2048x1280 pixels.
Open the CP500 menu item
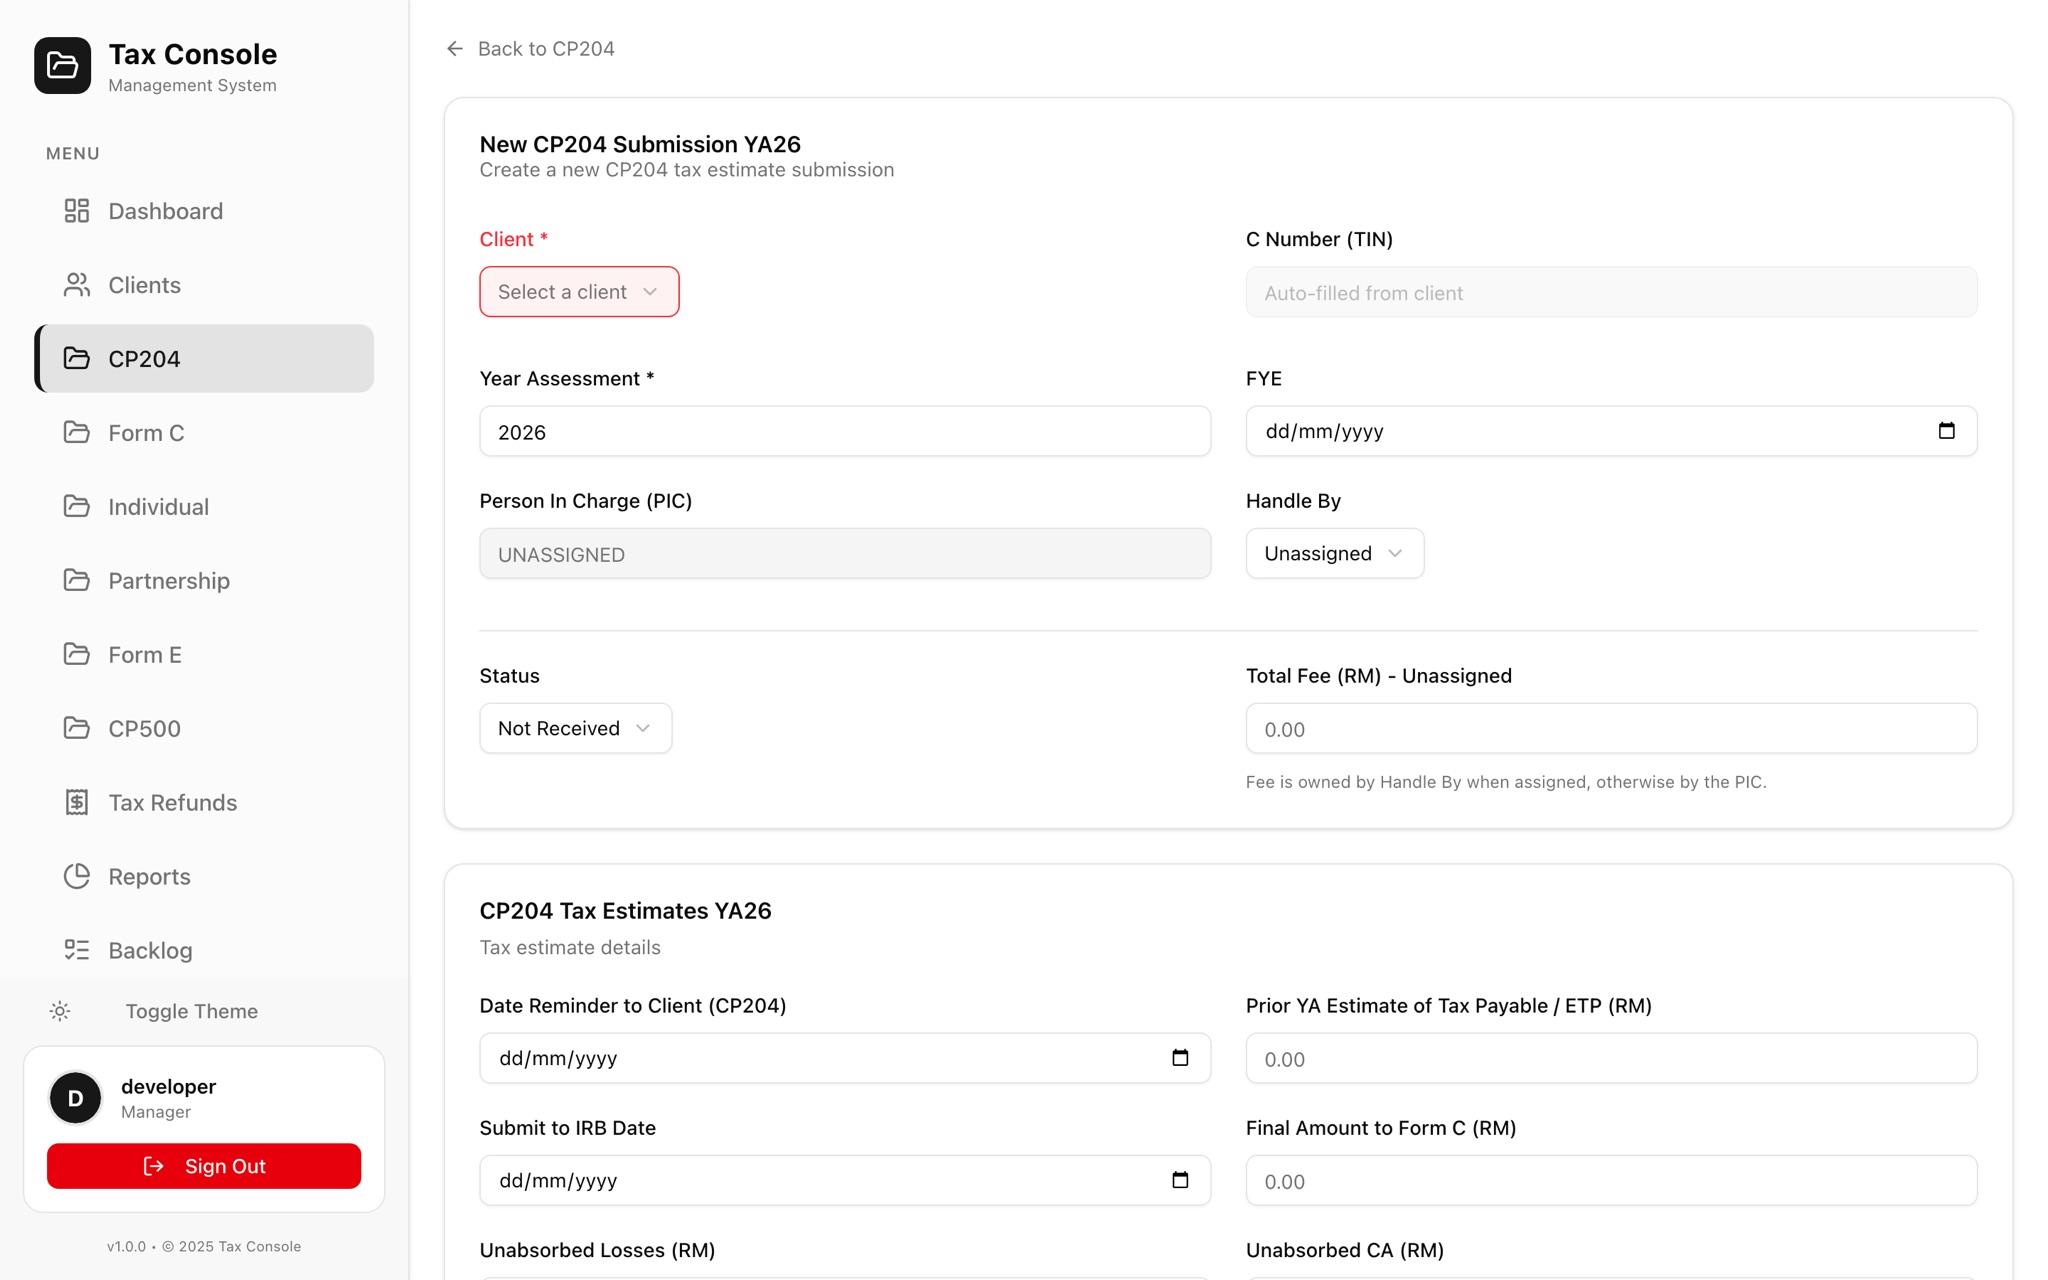(204, 728)
